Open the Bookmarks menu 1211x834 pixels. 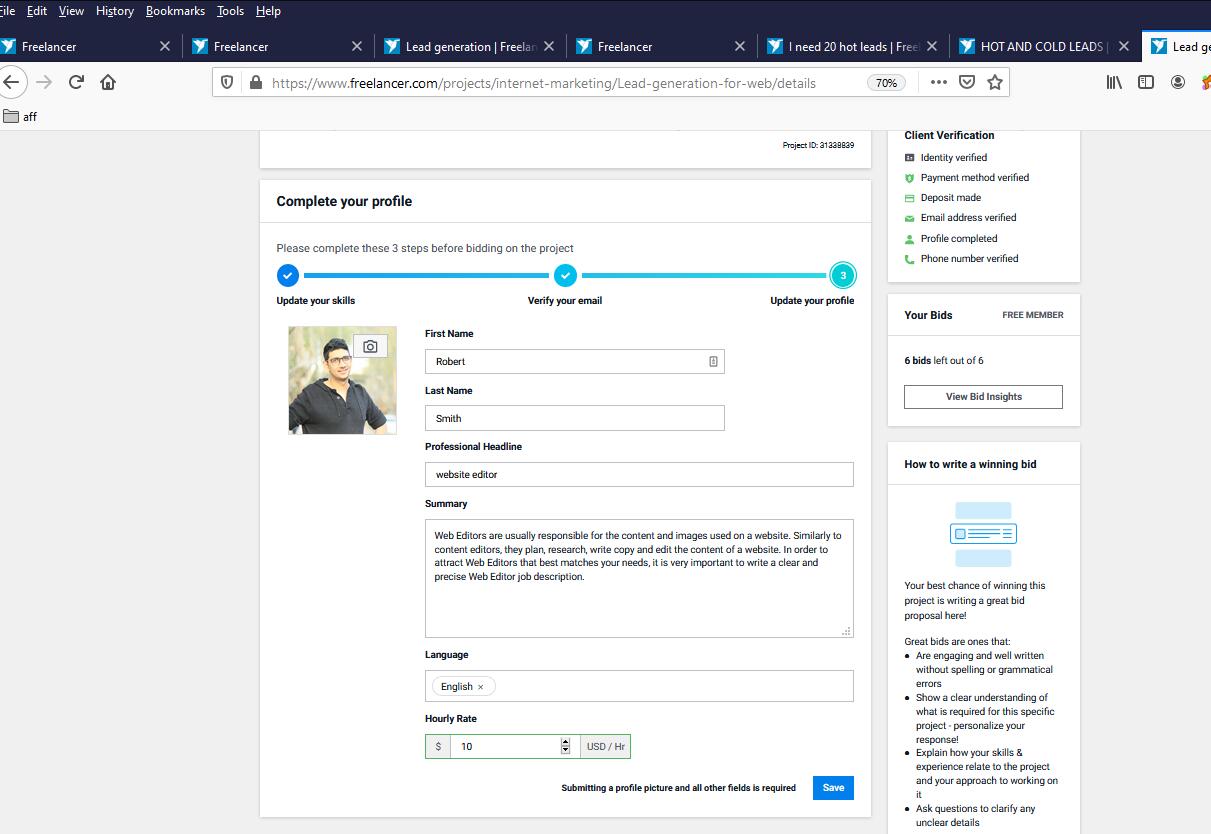pyautogui.click(x=175, y=11)
